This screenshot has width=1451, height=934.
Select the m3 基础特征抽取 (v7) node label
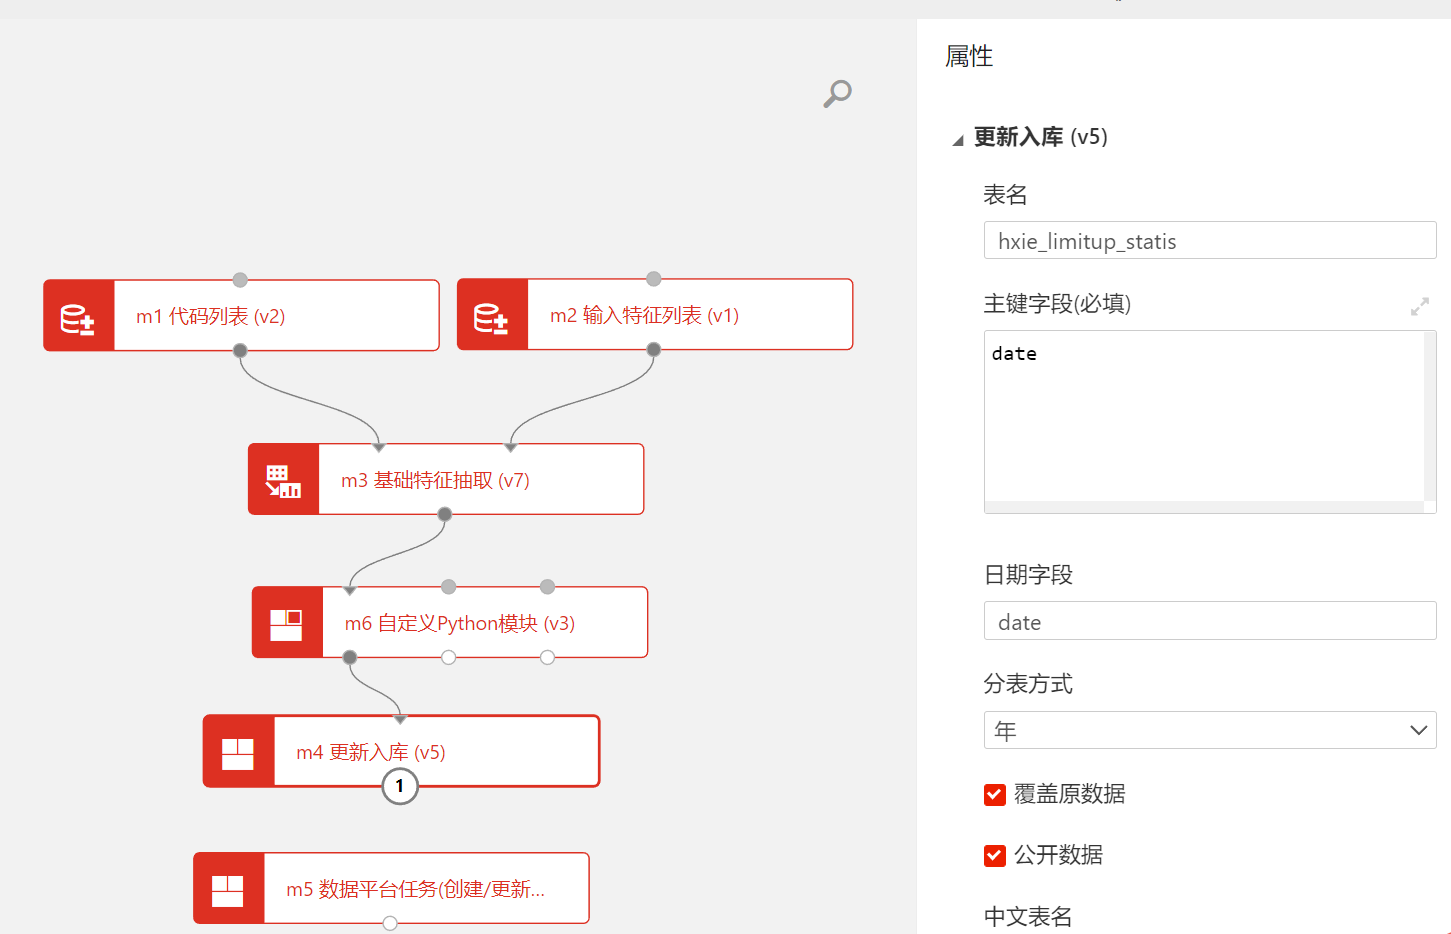click(x=435, y=480)
